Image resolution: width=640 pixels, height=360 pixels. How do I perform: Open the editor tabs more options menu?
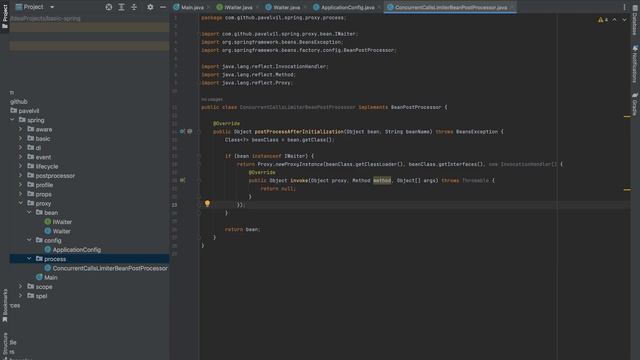click(x=624, y=7)
